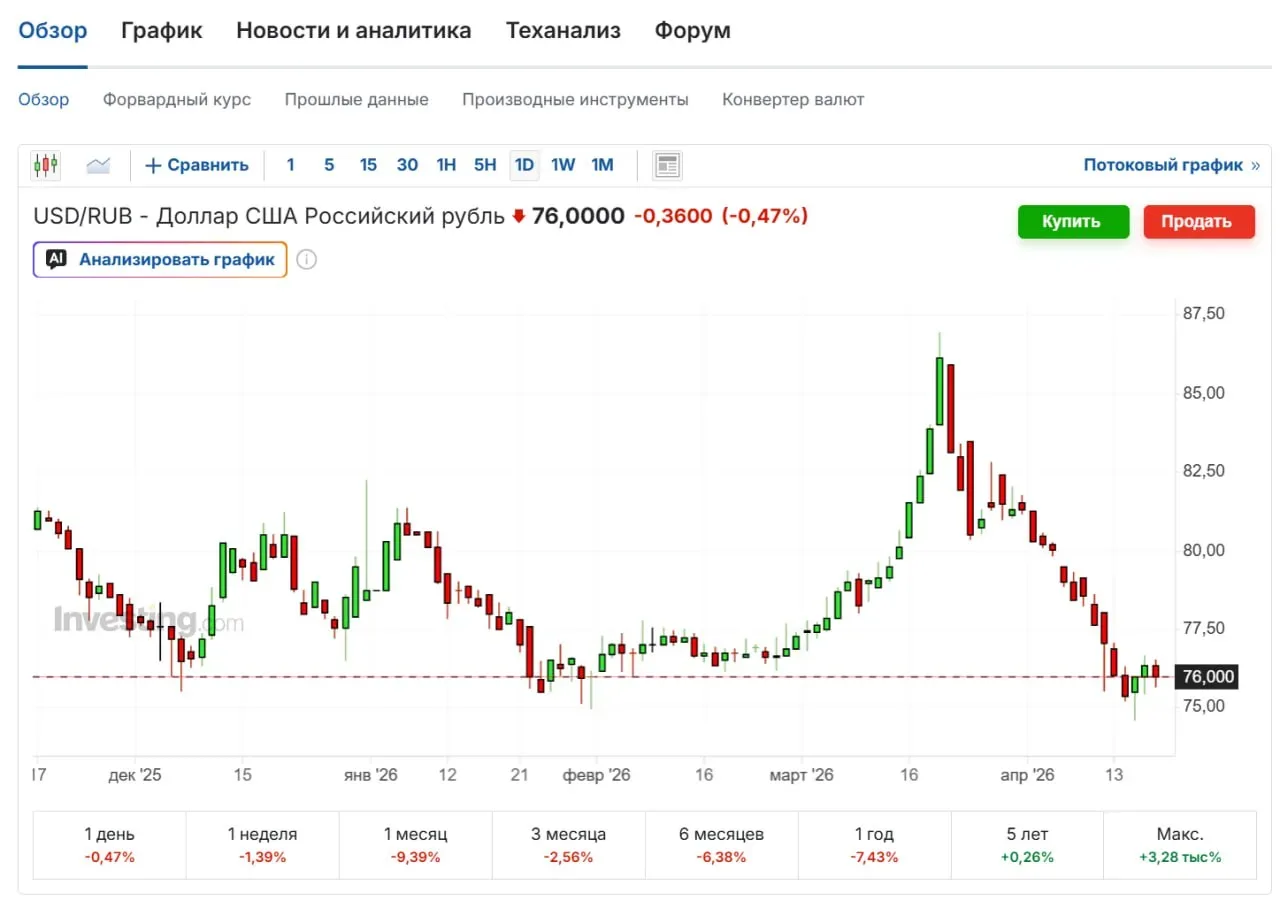The image size is (1280, 900).
Task: Select the 1W timeframe interval
Action: tap(563, 165)
